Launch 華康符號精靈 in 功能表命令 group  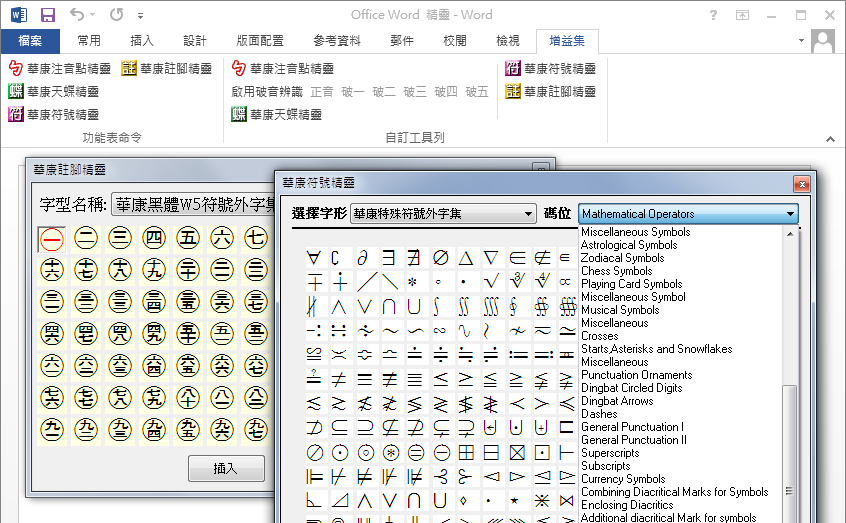tap(53, 114)
